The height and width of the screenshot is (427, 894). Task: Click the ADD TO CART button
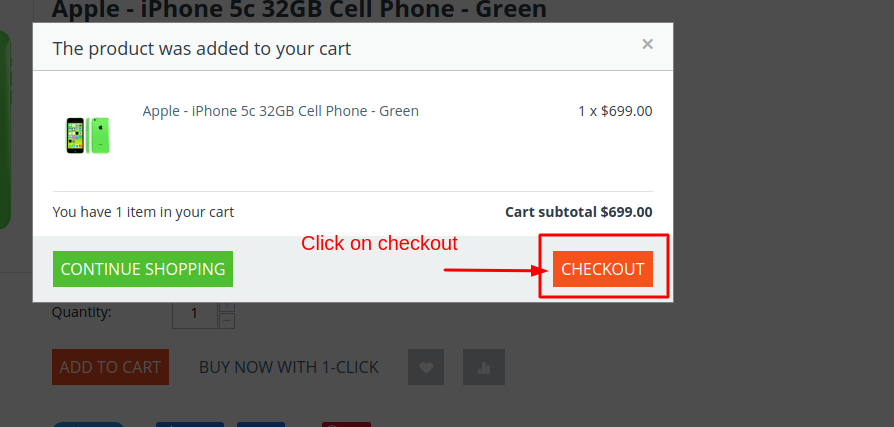pyautogui.click(x=110, y=367)
